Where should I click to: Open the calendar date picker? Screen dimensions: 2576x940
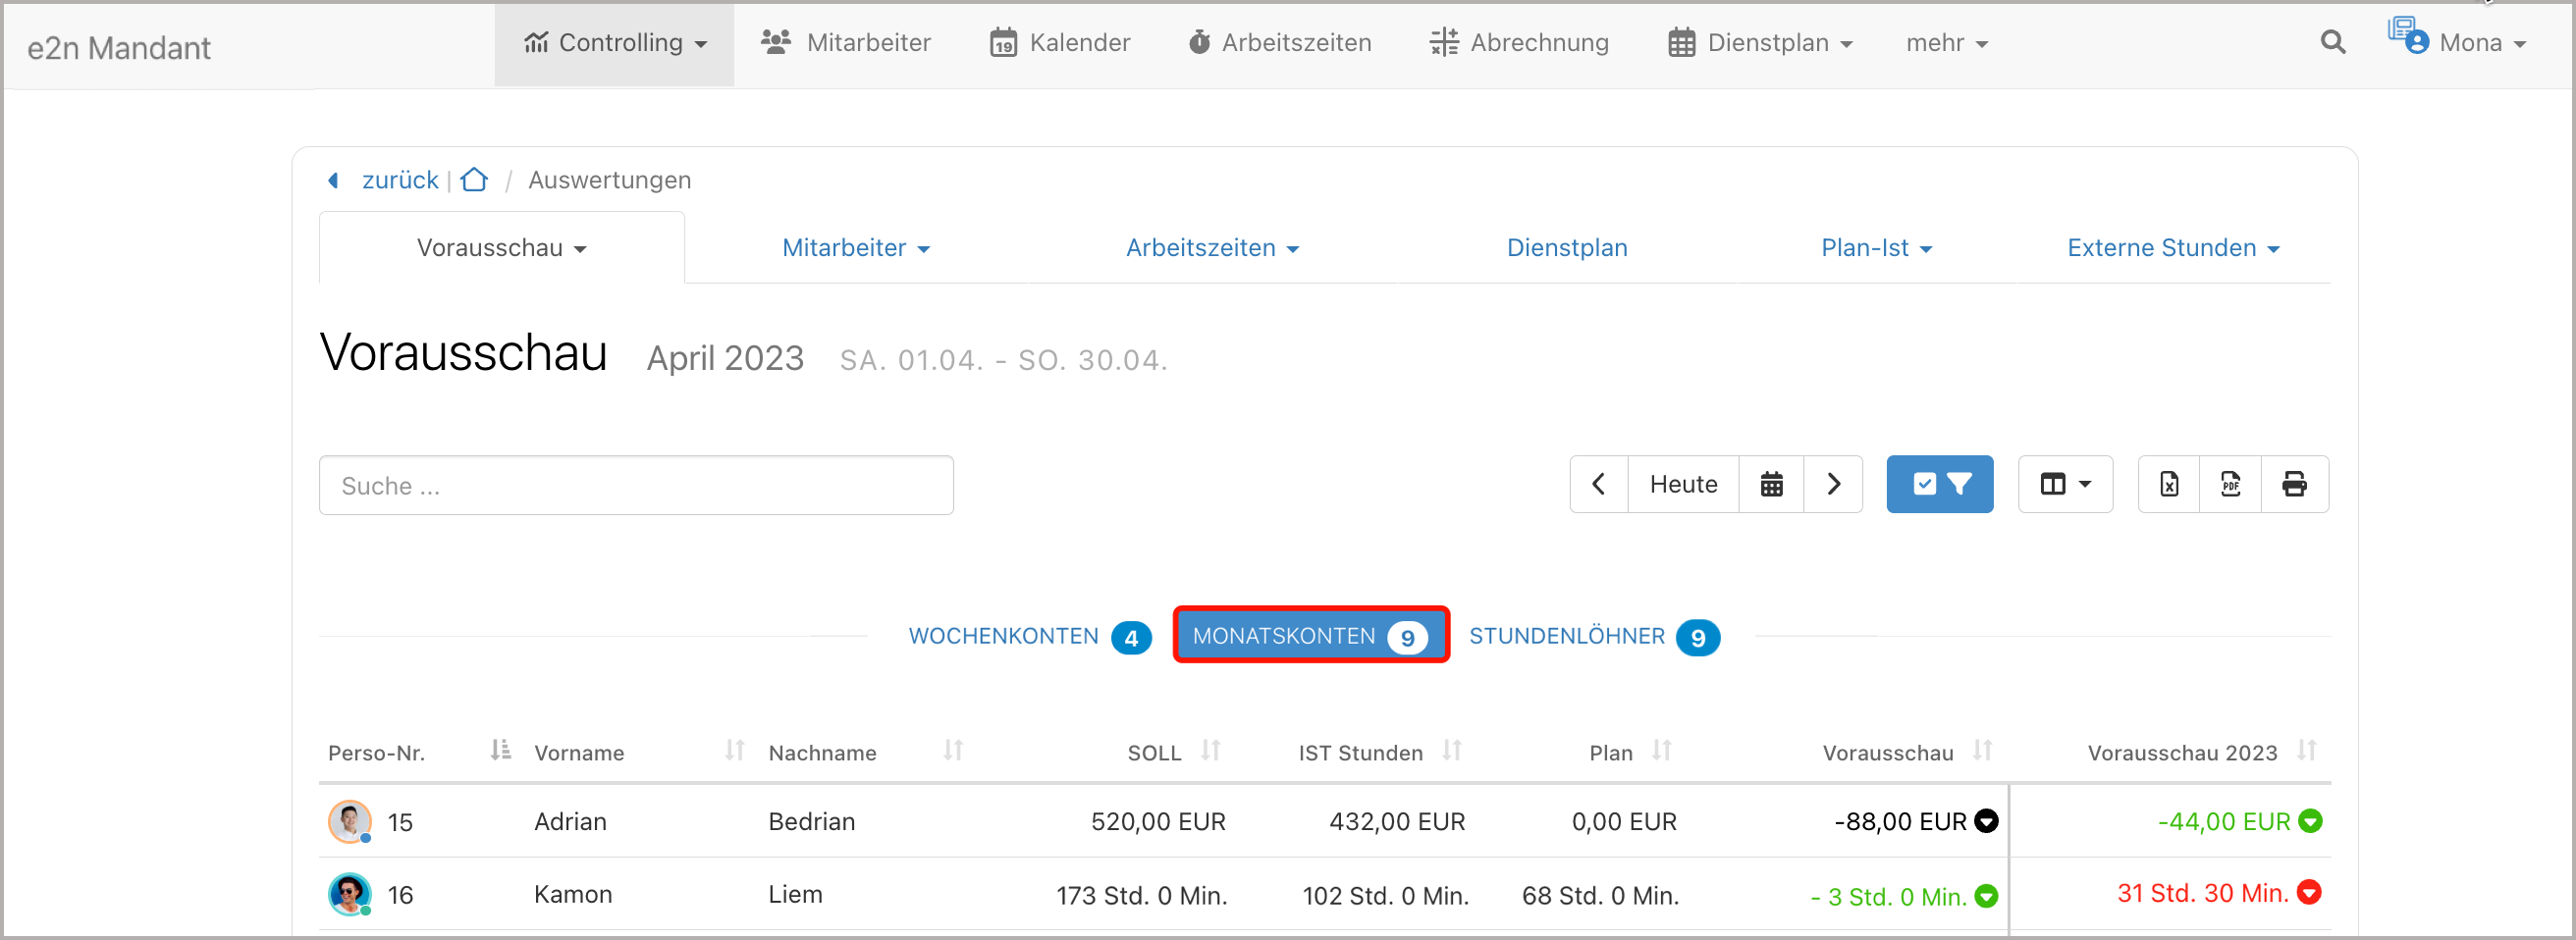pos(1771,484)
